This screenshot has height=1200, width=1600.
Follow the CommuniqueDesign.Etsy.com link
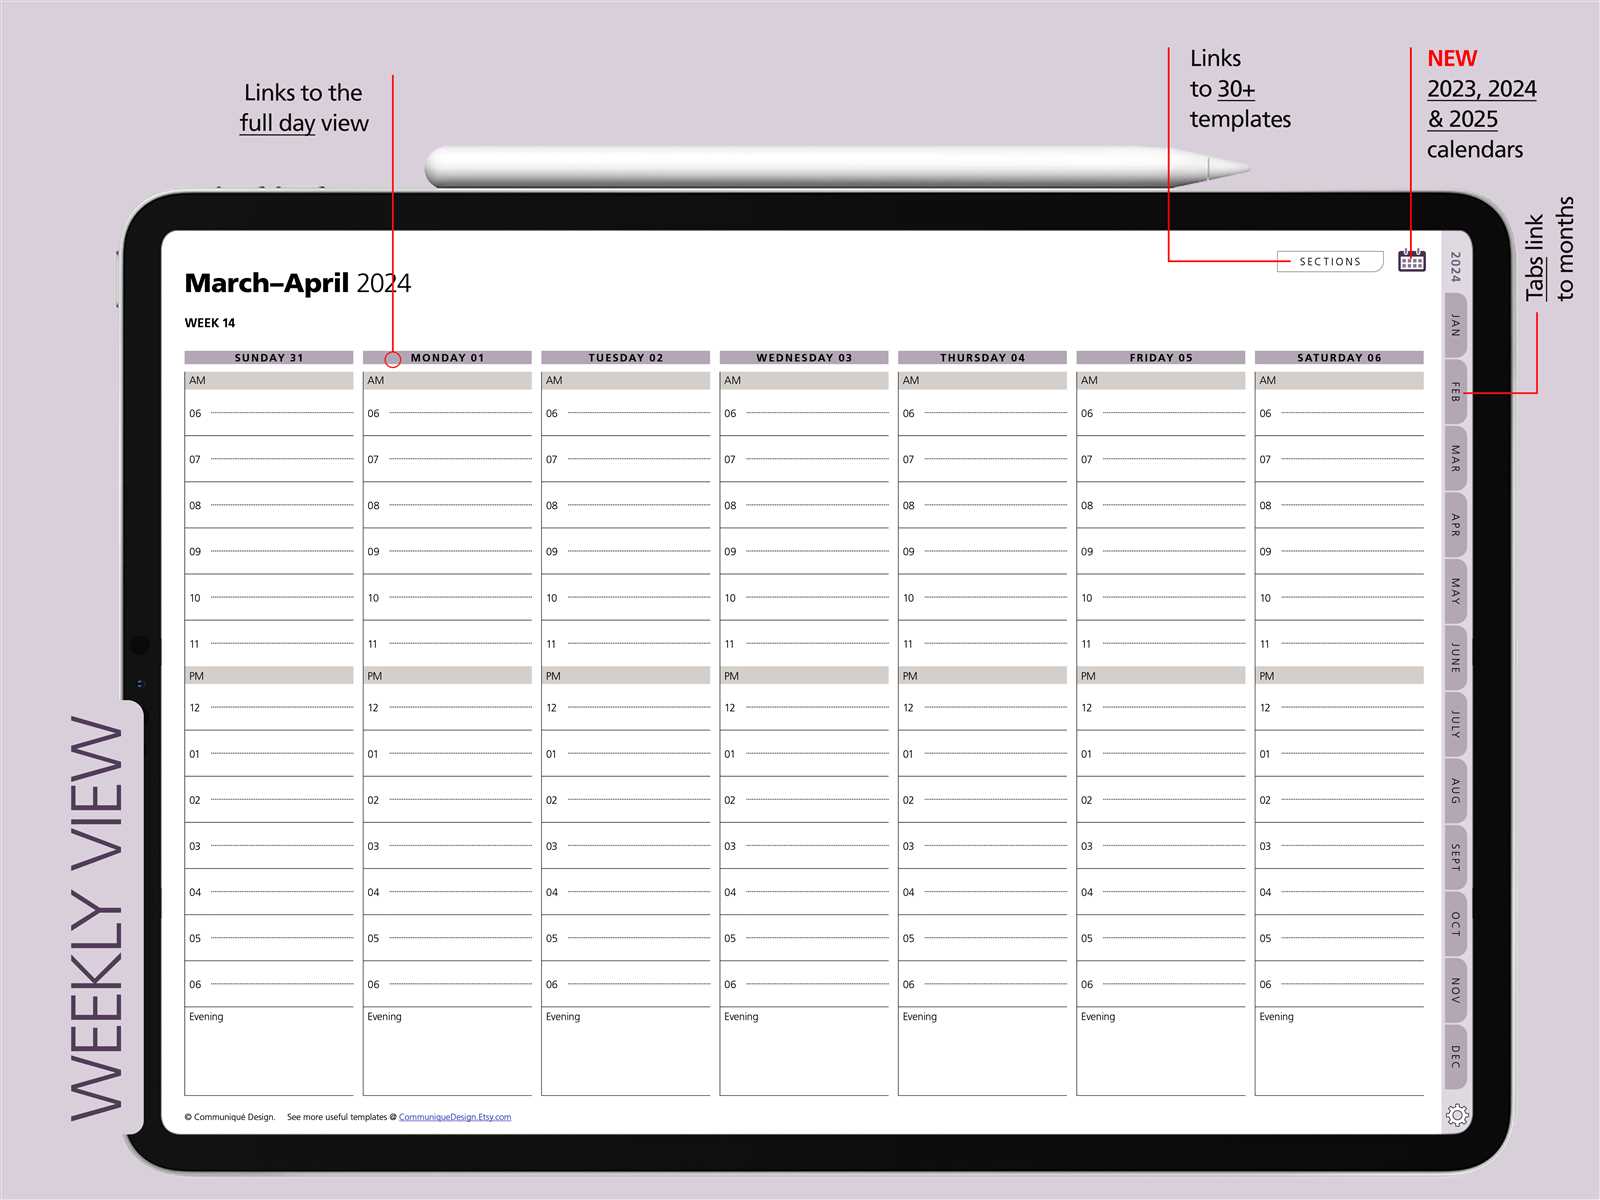[x=455, y=1117]
